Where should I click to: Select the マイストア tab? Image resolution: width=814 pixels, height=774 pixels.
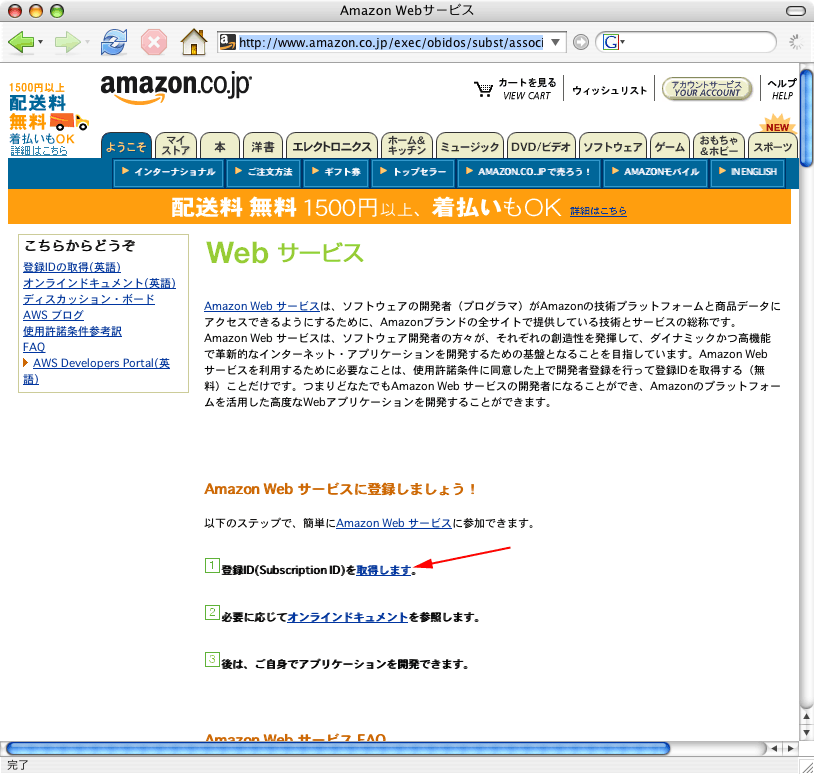(x=176, y=146)
